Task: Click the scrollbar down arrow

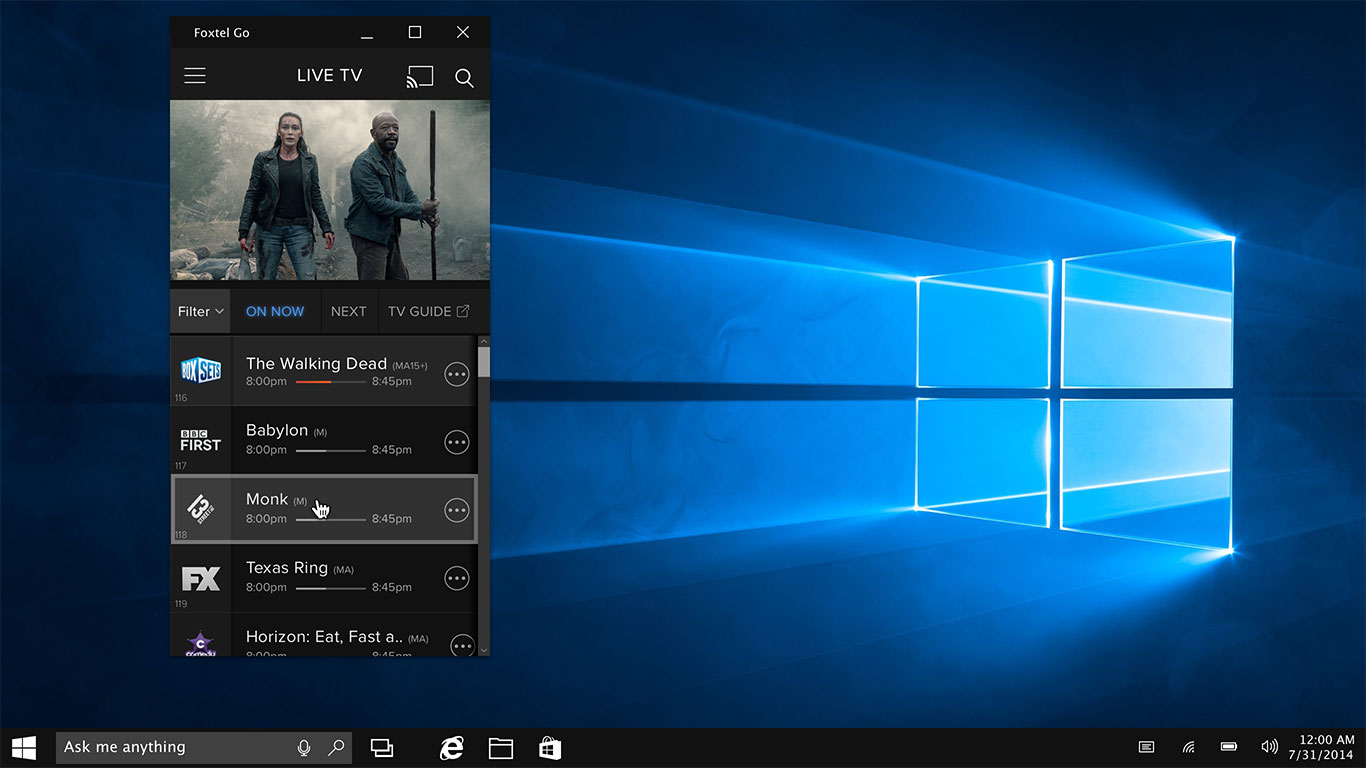Action: click(484, 649)
